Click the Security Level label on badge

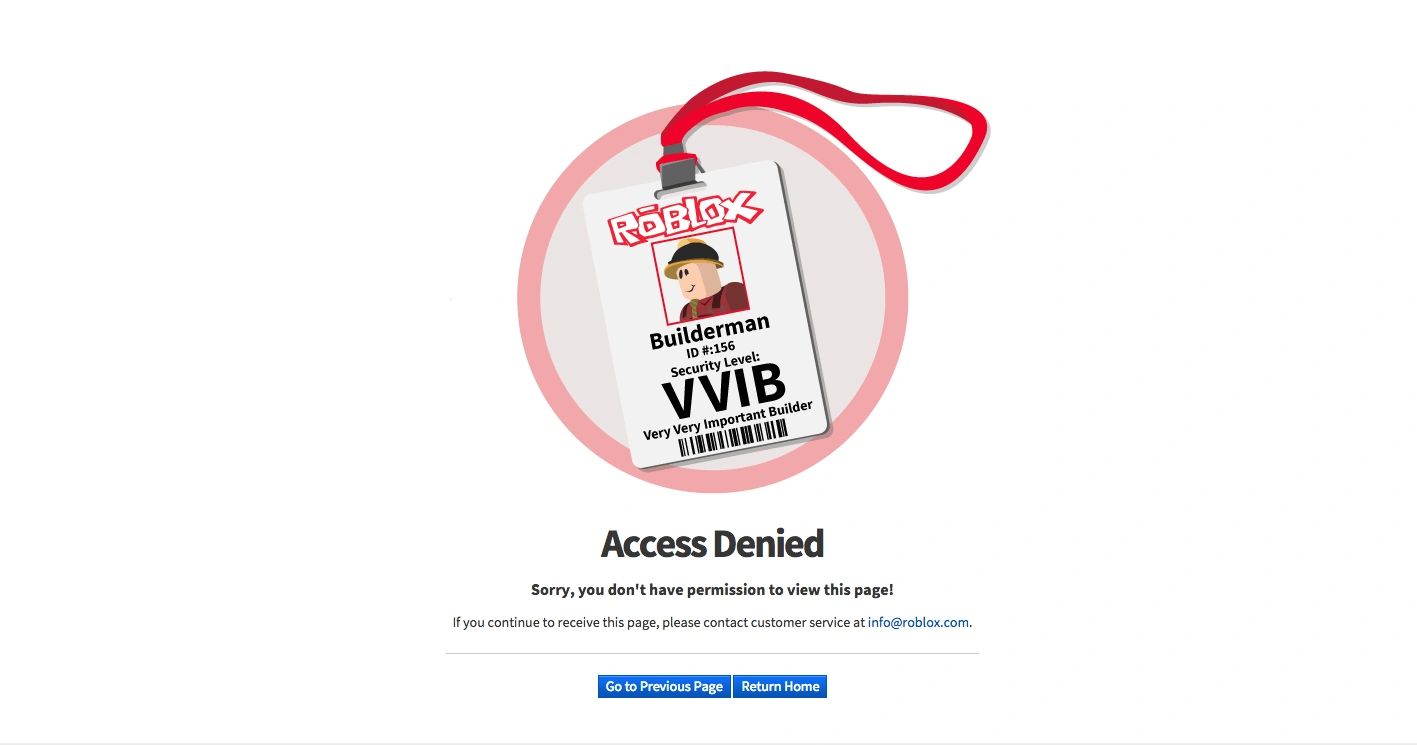[715, 363]
